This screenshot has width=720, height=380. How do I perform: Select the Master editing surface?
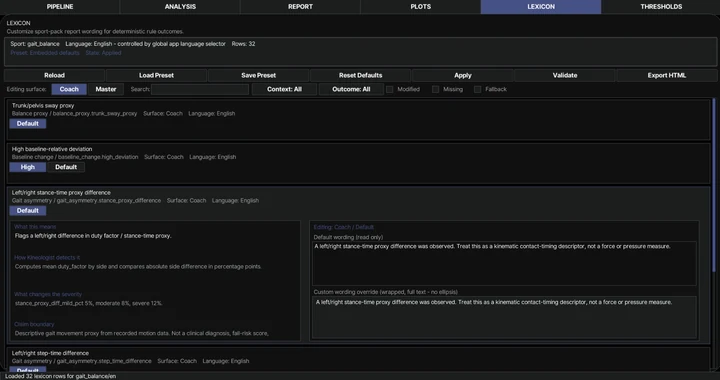[106, 89]
